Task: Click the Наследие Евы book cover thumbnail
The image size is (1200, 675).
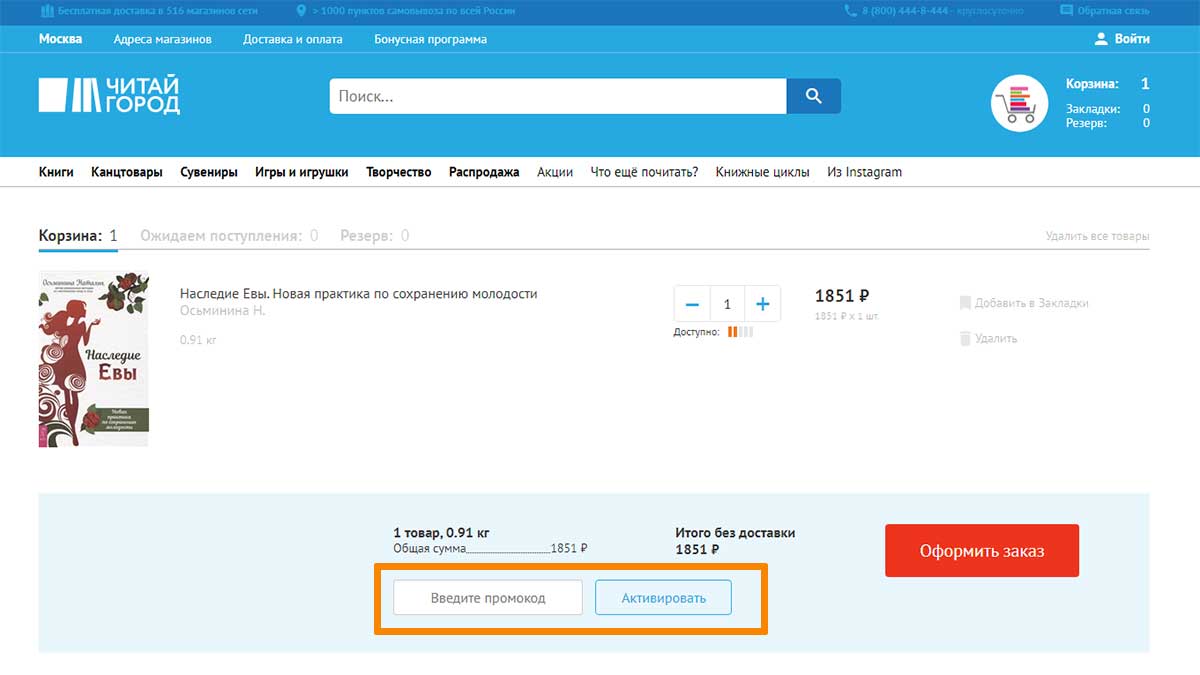Action: tap(93, 358)
